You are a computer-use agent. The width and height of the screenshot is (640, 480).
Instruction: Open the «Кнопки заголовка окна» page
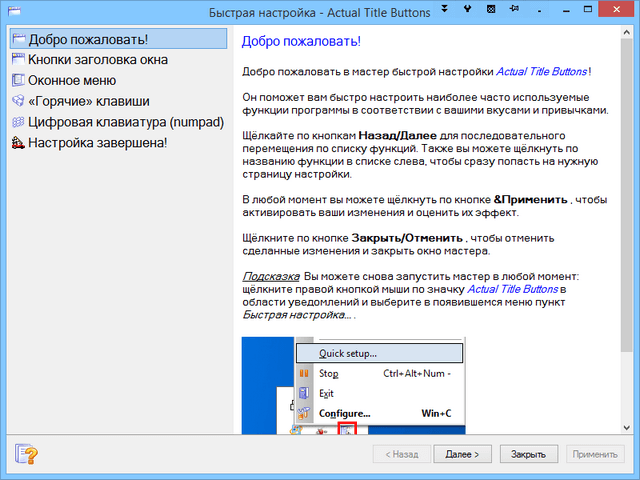click(x=97, y=60)
